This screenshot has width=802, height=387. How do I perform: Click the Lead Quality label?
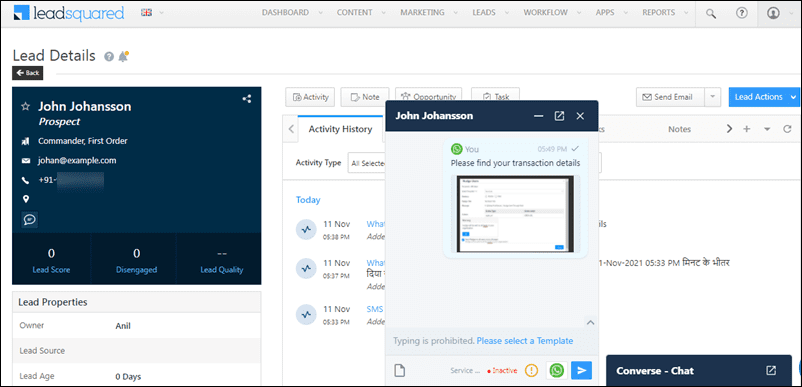[221, 270]
